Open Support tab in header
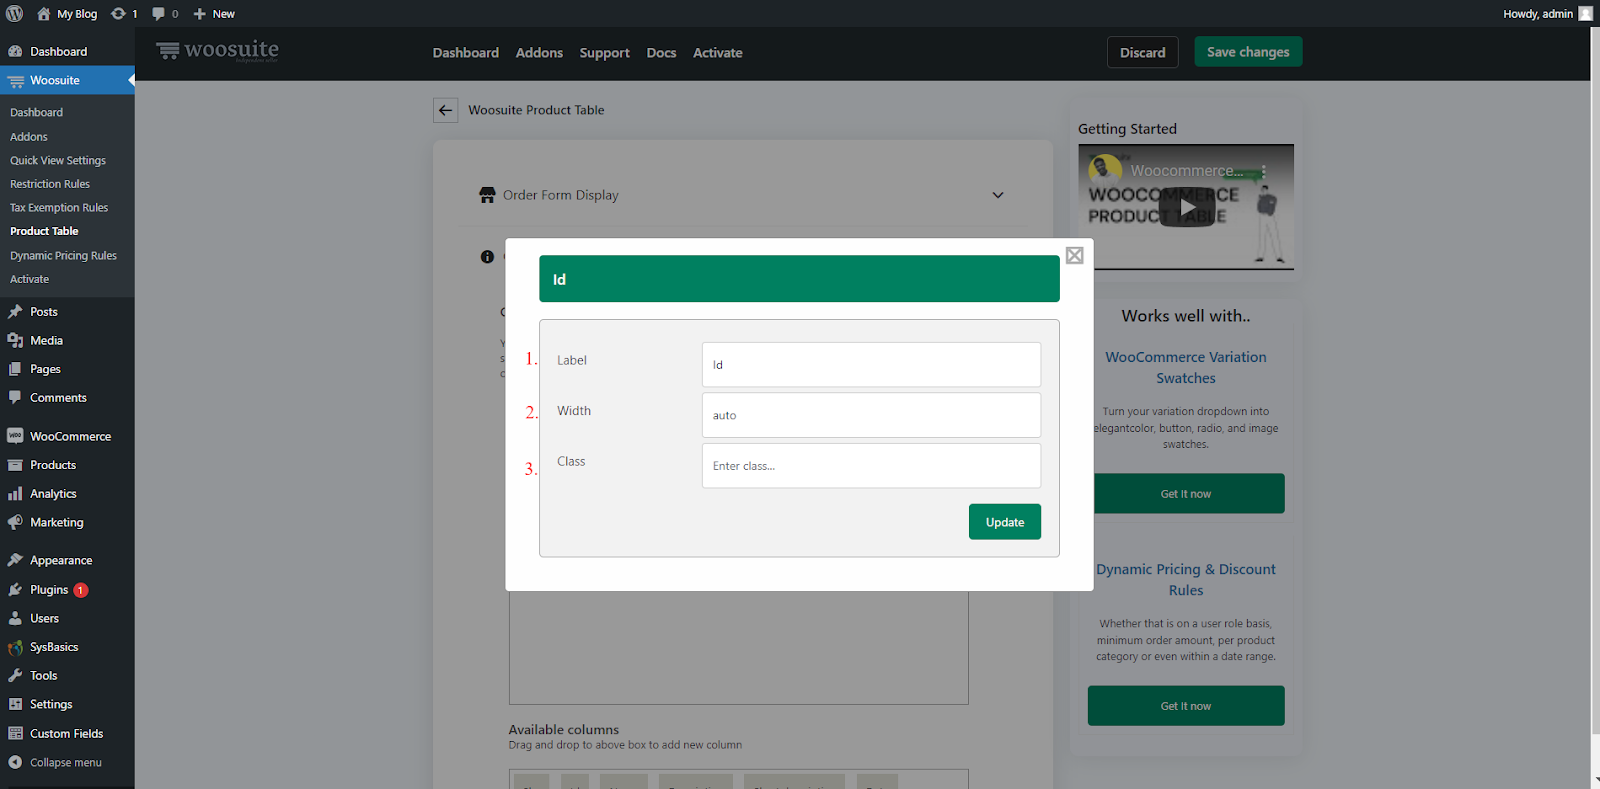This screenshot has width=1600, height=789. coord(604,53)
